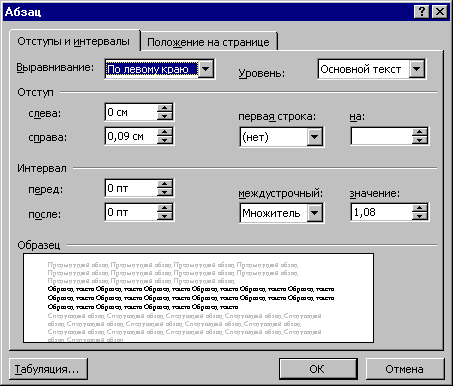Screen dimensions: 453x386
Task: Click the Уровень: label
Action: click(262, 73)
